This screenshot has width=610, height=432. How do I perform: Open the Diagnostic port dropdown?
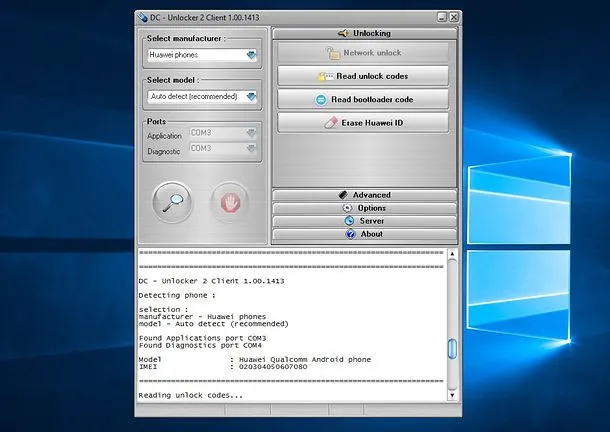pyautogui.click(x=251, y=149)
